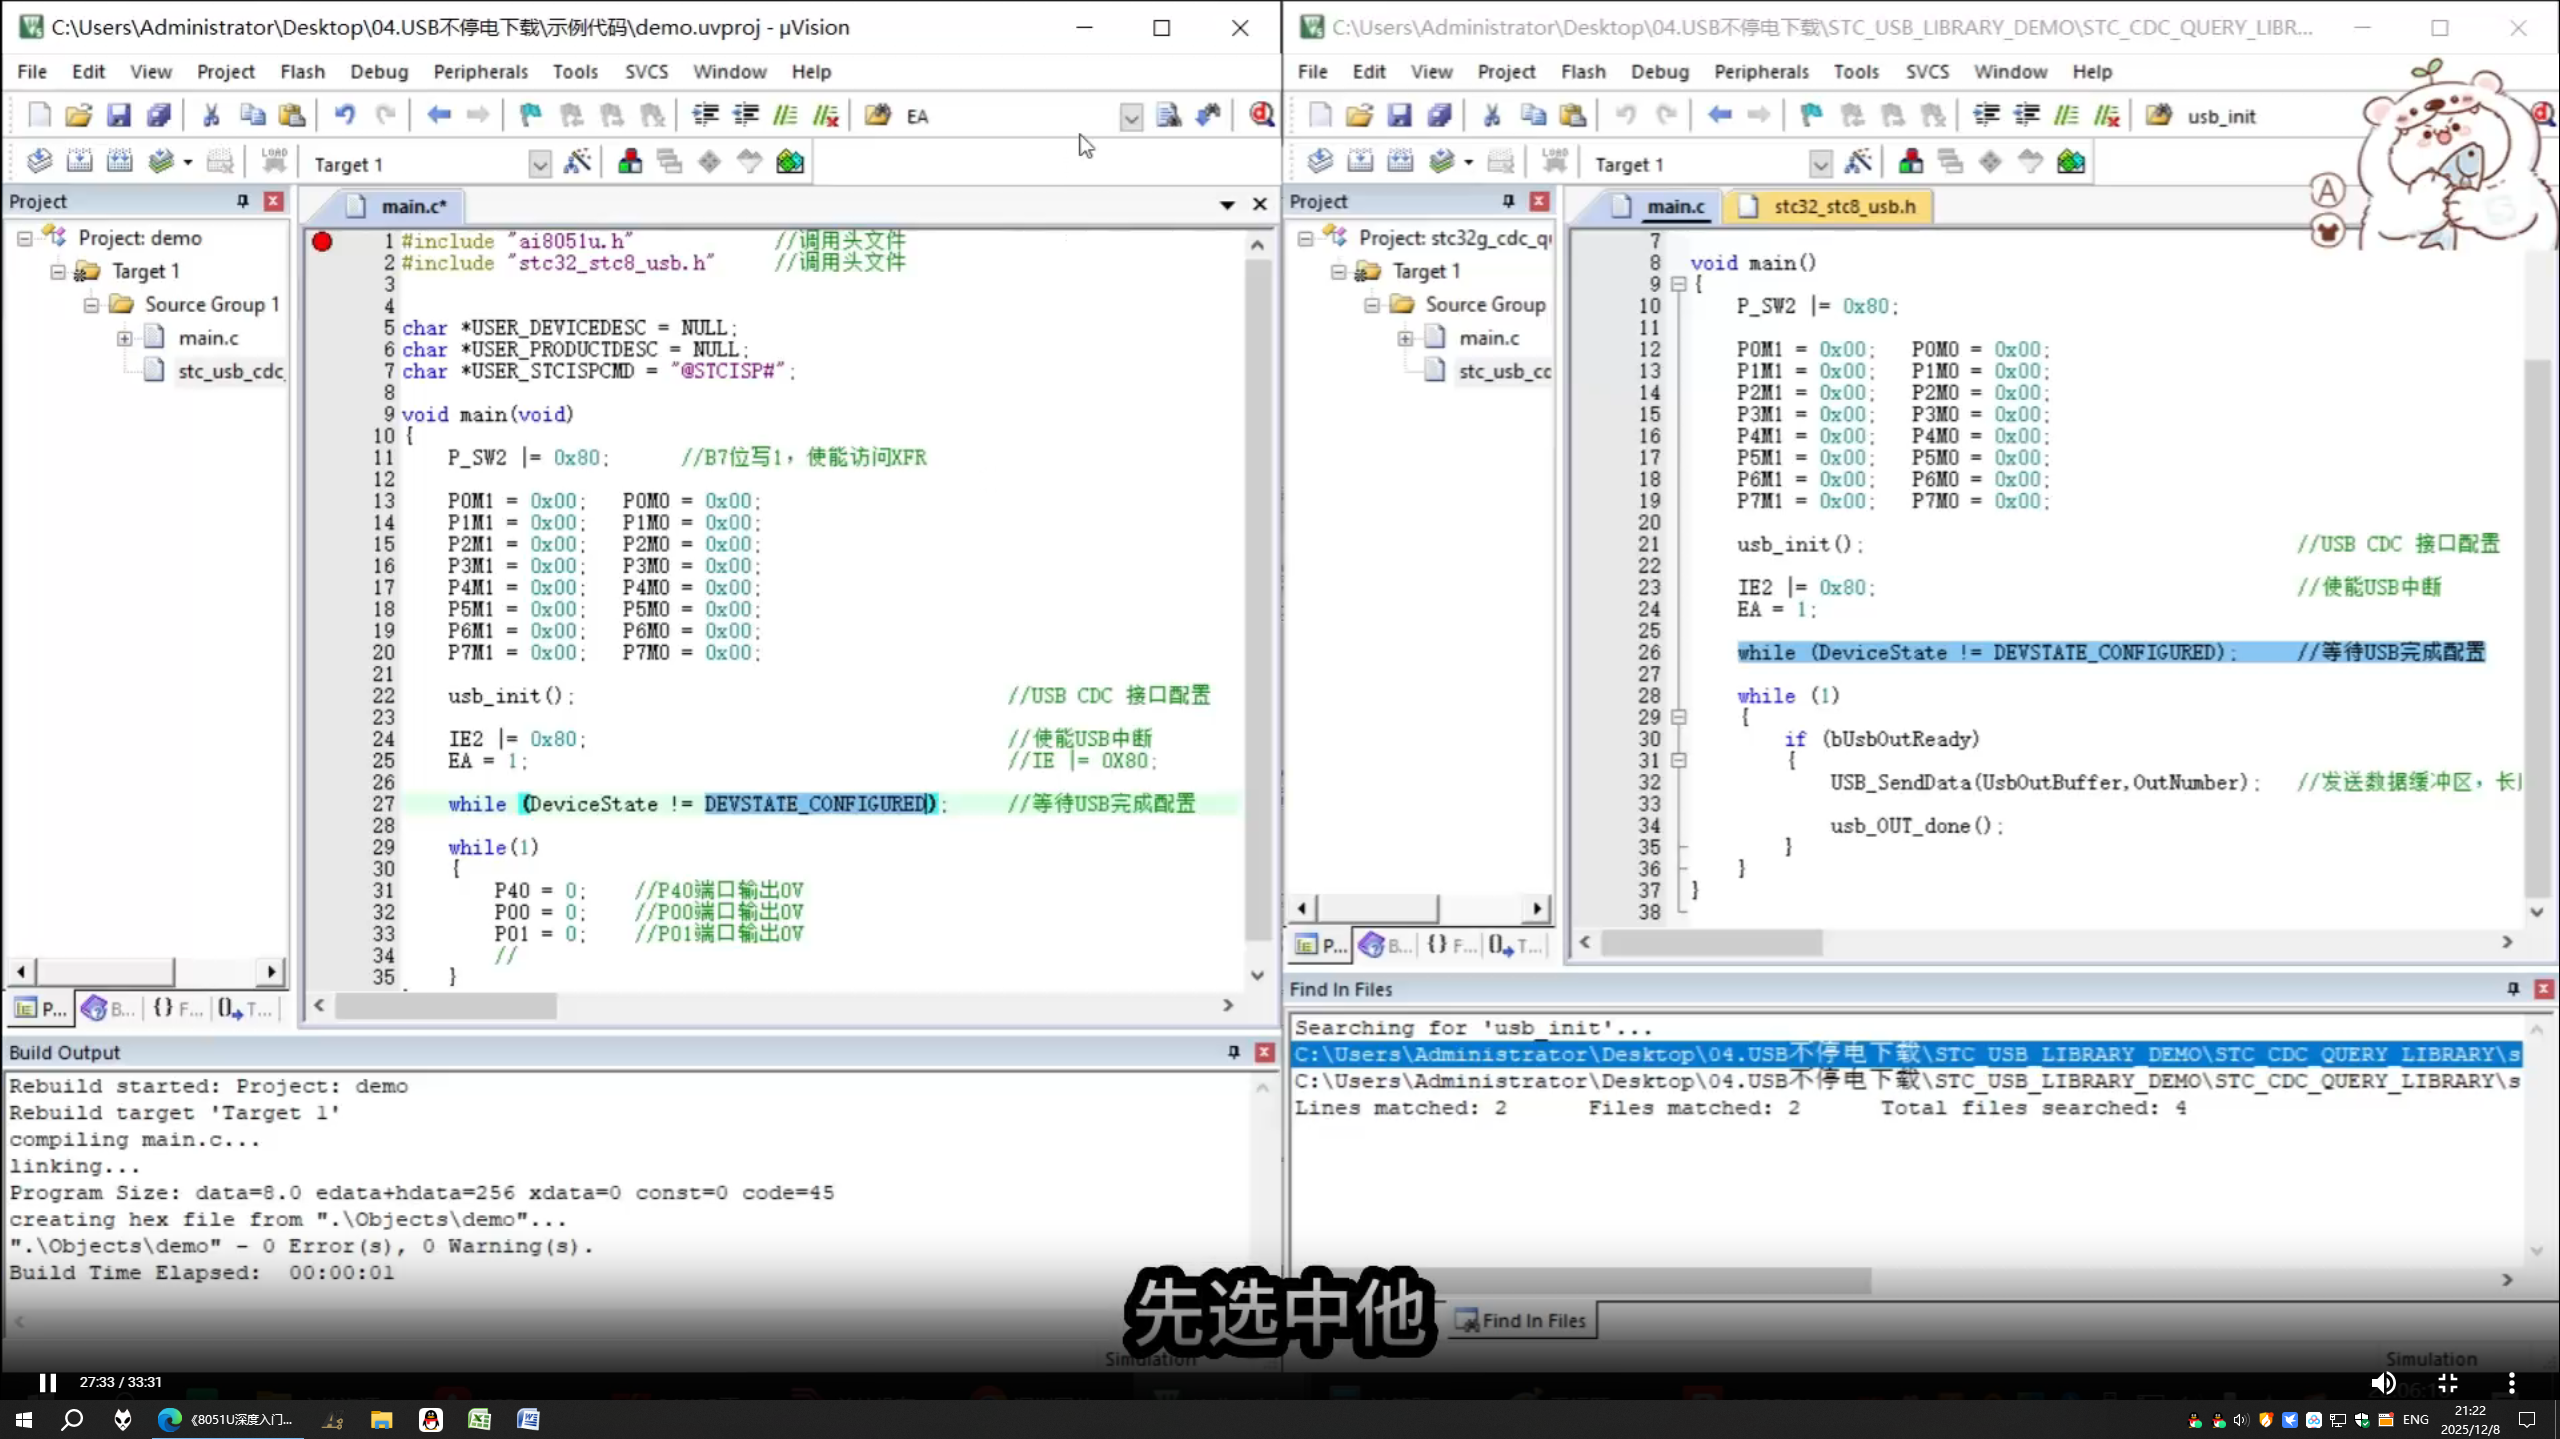Open Options for Target wand icon

[578, 161]
